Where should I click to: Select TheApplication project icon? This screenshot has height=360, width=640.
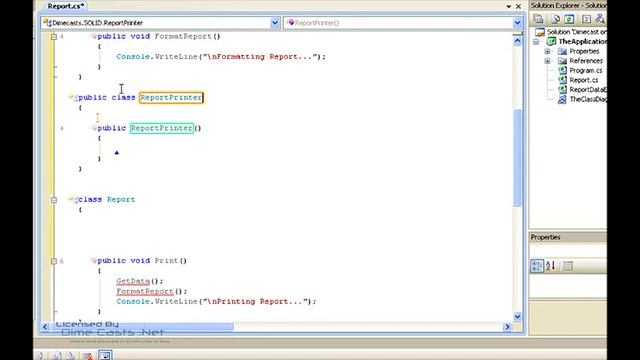point(551,41)
